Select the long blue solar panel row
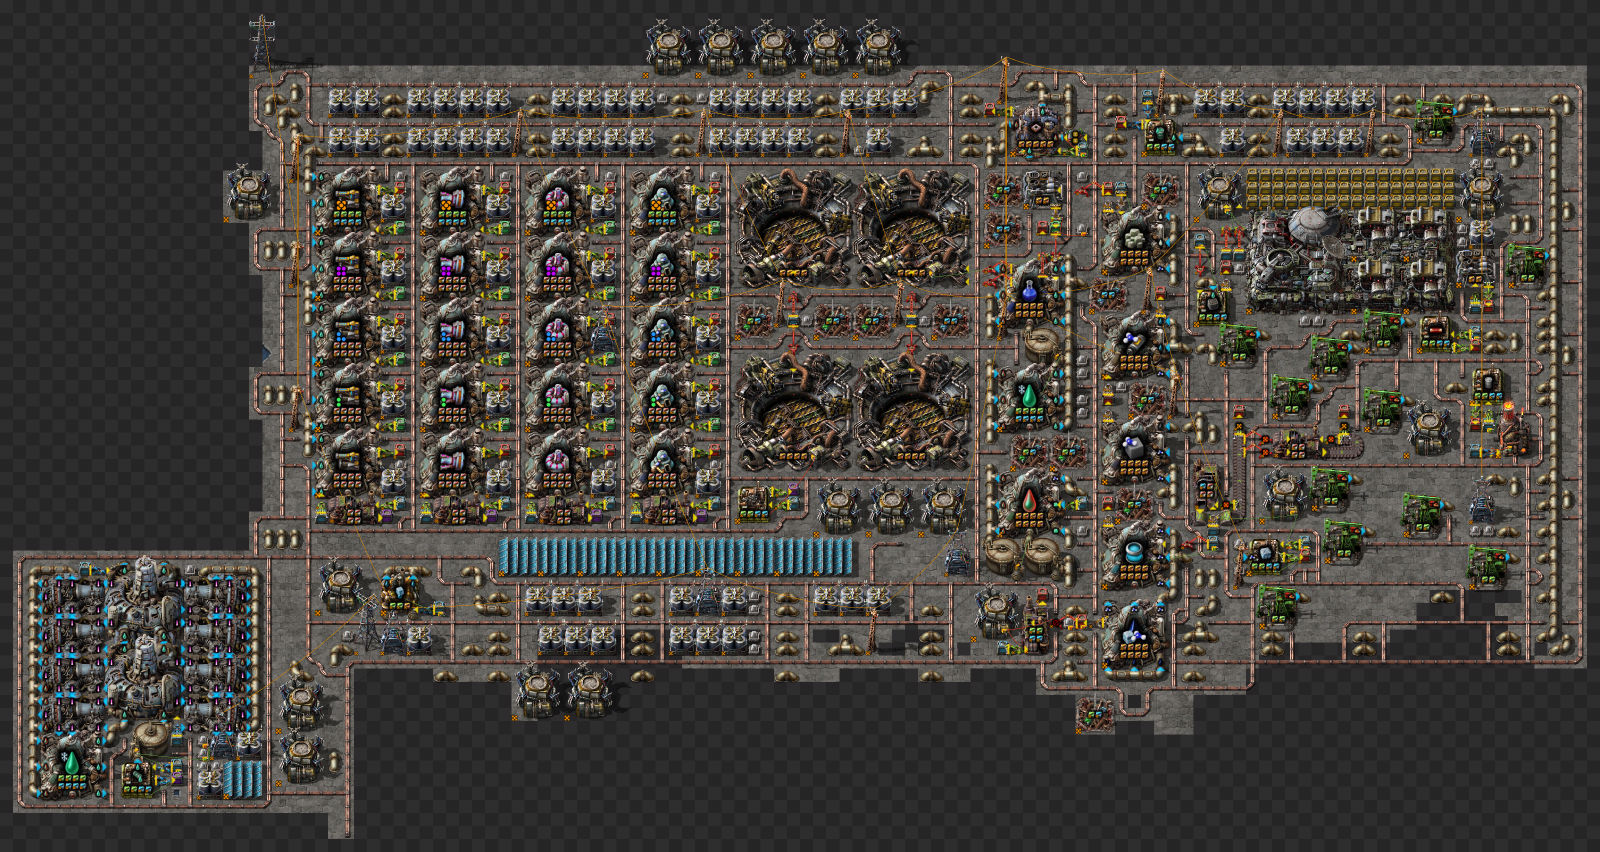This screenshot has height=852, width=1600. 676,556
